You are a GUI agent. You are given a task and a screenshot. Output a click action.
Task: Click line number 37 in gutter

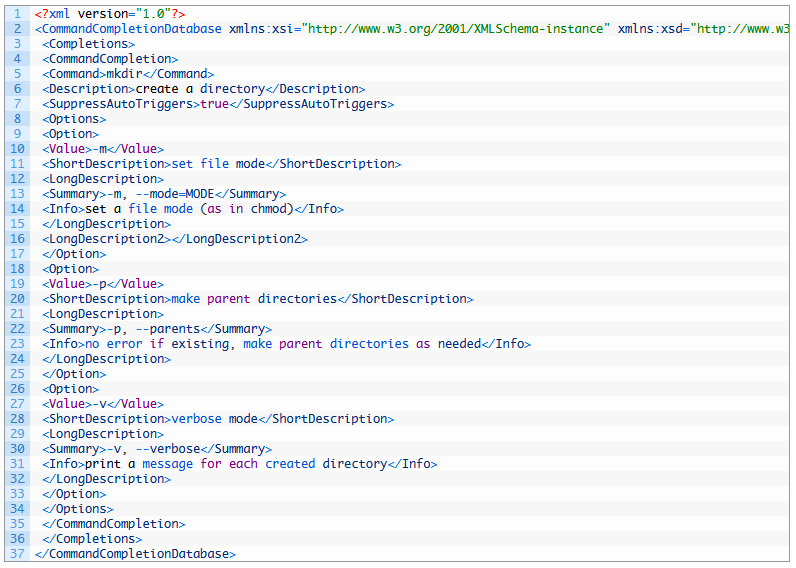(x=17, y=554)
